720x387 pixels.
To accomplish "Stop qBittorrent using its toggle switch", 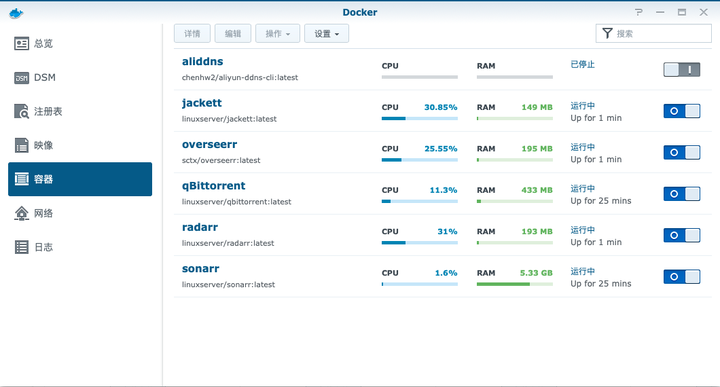I will 681,194.
